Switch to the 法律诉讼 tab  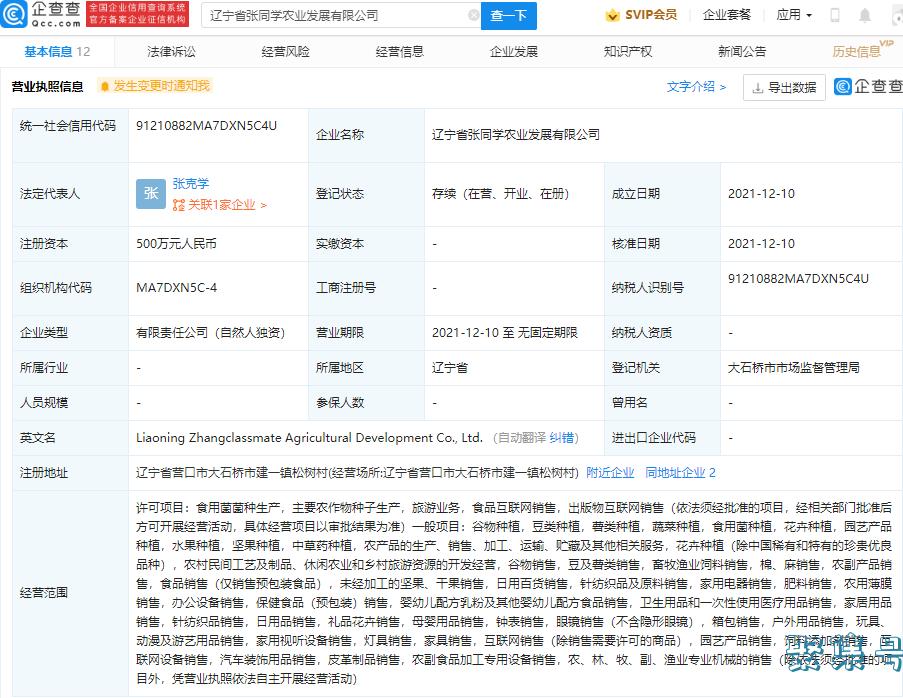pos(171,51)
